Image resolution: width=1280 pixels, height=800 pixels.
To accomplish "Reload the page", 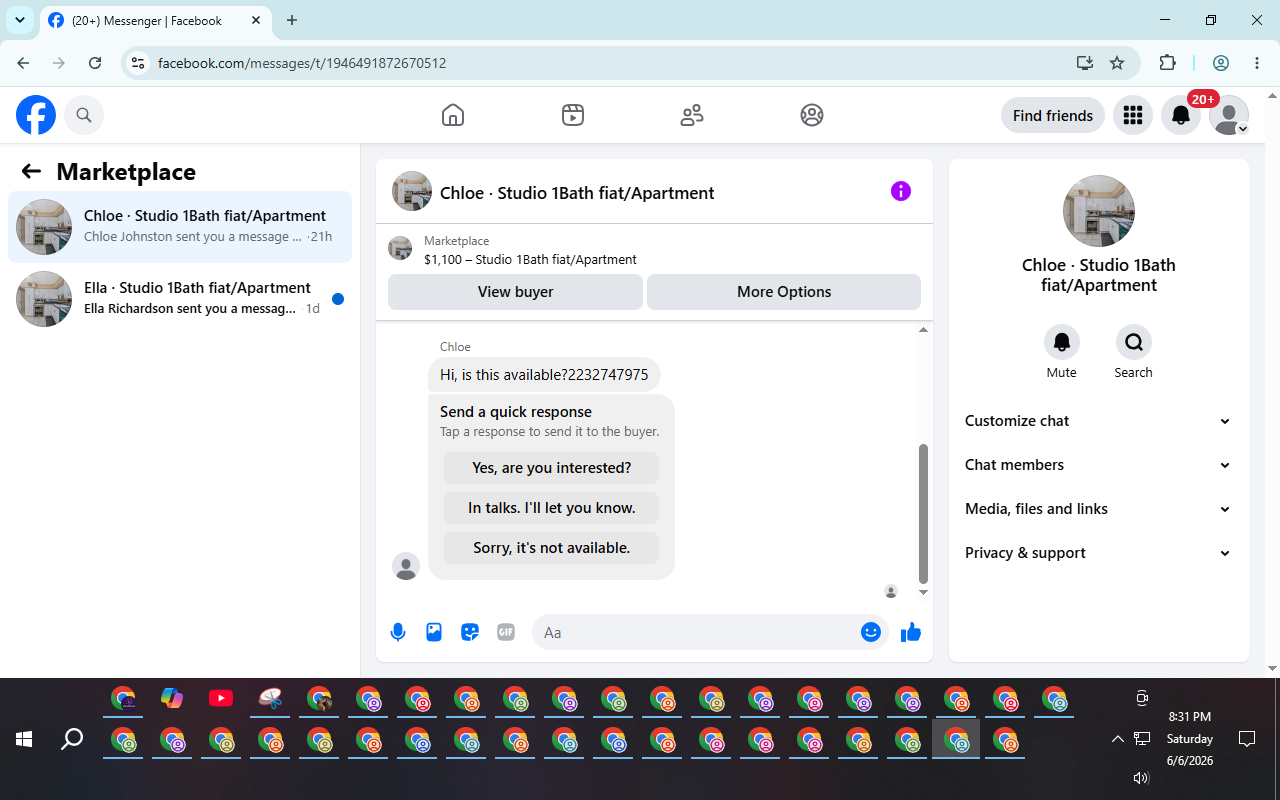I will click(x=95, y=63).
